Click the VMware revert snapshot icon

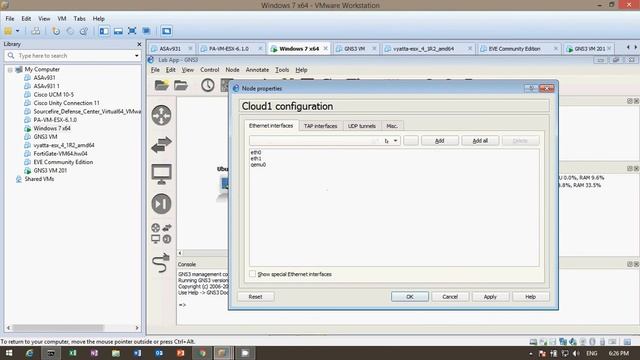[70, 31]
